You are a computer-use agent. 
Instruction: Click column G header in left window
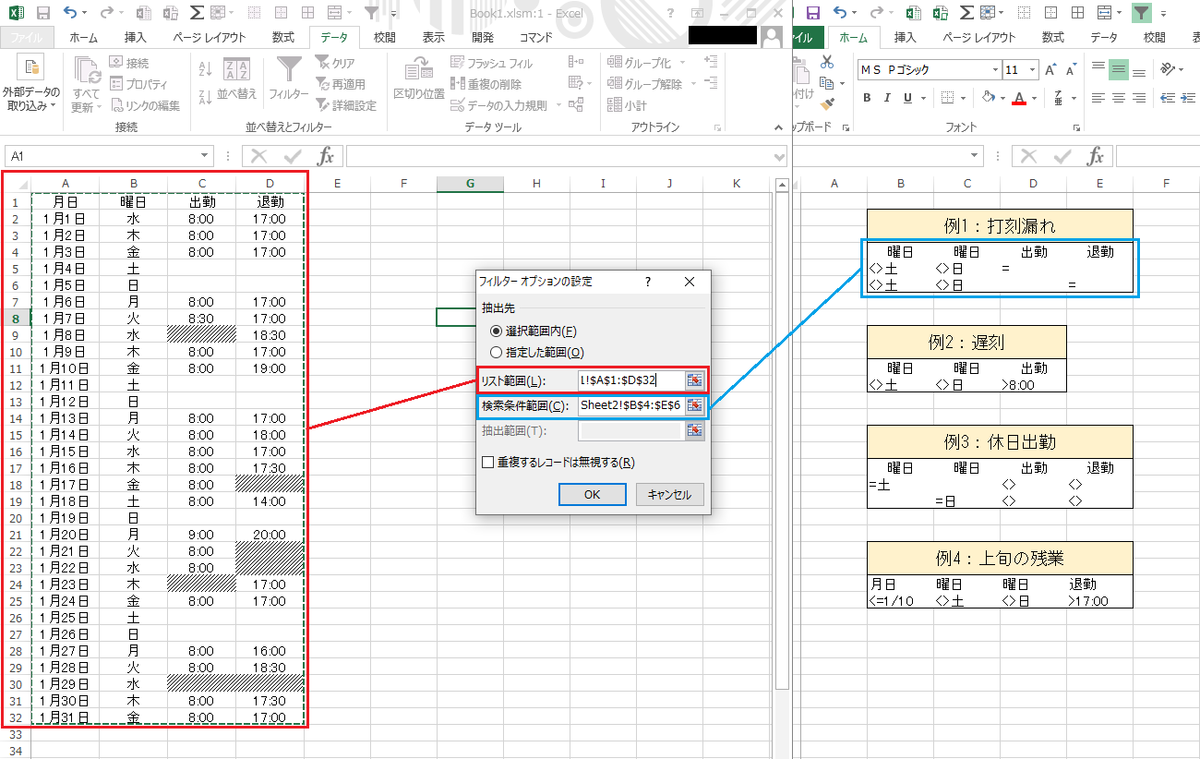click(469, 183)
